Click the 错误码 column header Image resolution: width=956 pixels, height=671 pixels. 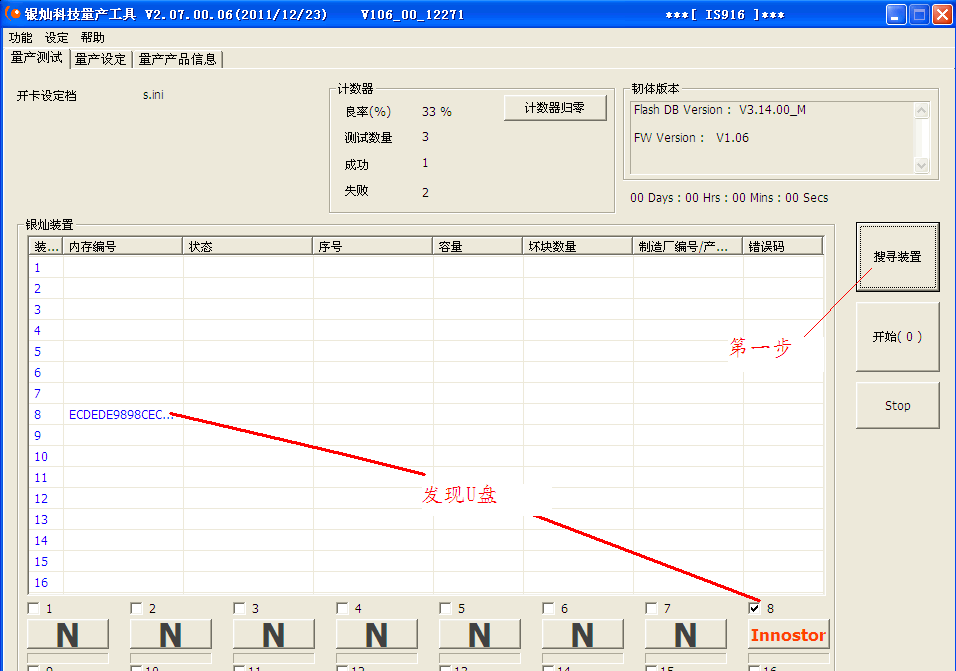tap(783, 246)
